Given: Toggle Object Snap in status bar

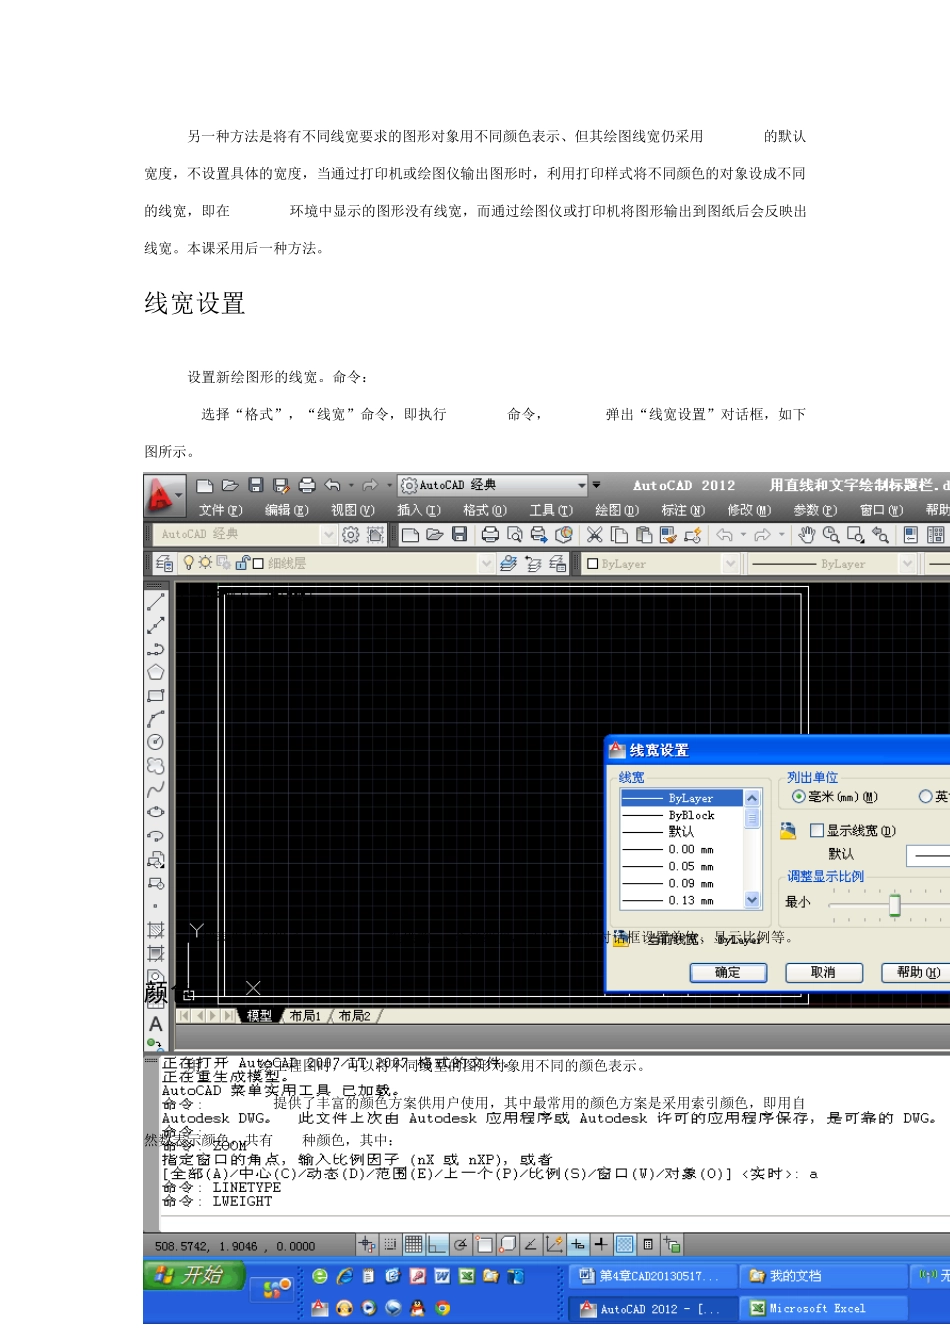Looking at the screenshot, I should [x=484, y=1245].
